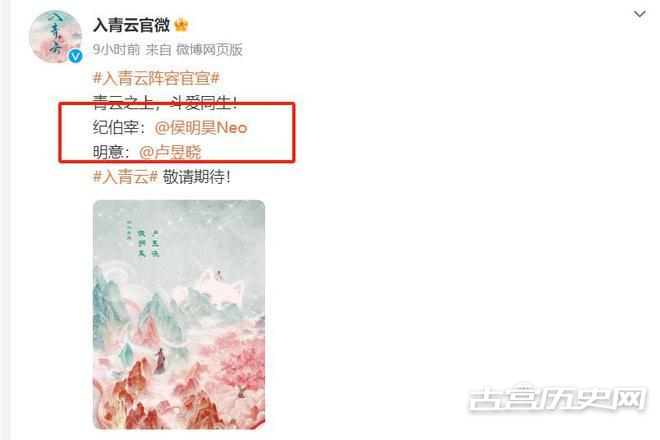The width and height of the screenshot is (660, 440).
Task: Click the standing figure on the poster's mountain
Action: (x=160, y=361)
